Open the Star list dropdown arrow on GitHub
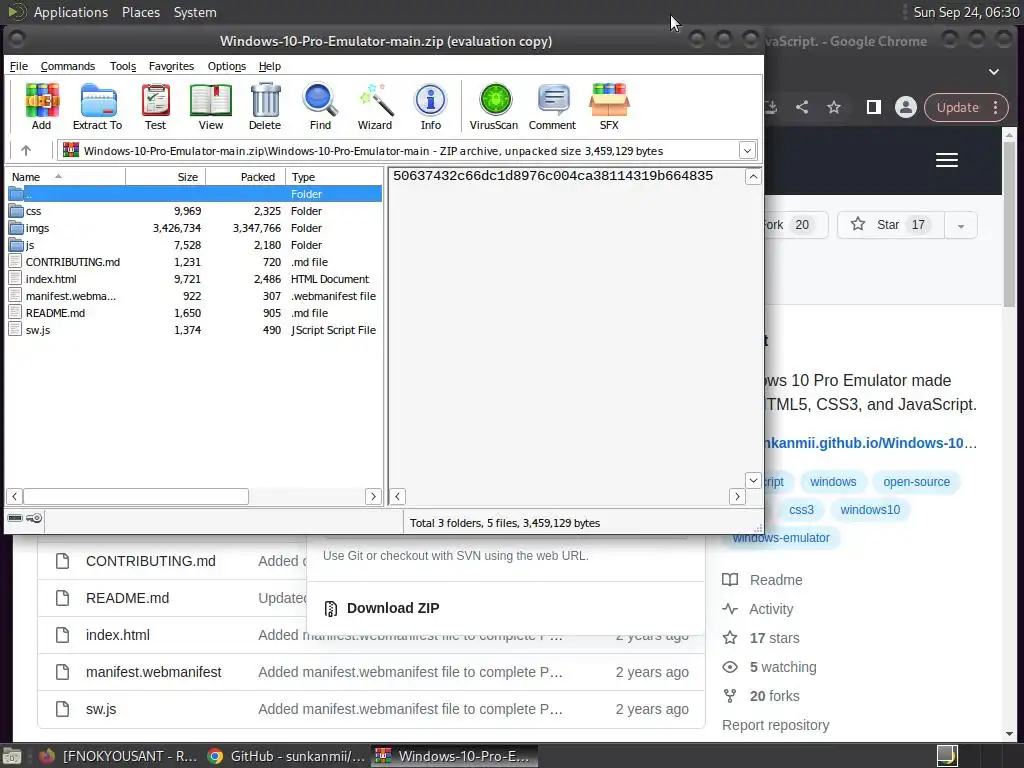The image size is (1024, 768). coord(961,225)
